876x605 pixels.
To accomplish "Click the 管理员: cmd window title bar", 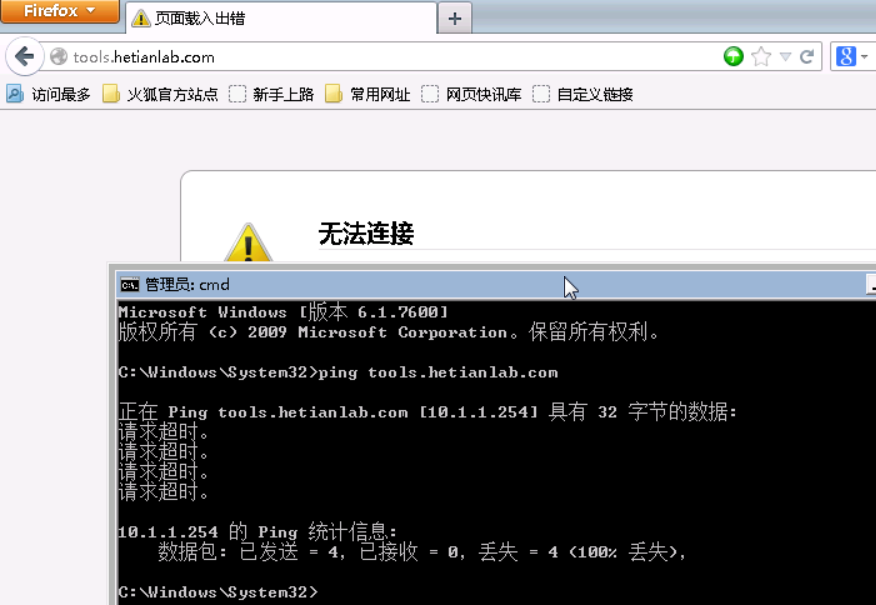I will (x=492, y=285).
